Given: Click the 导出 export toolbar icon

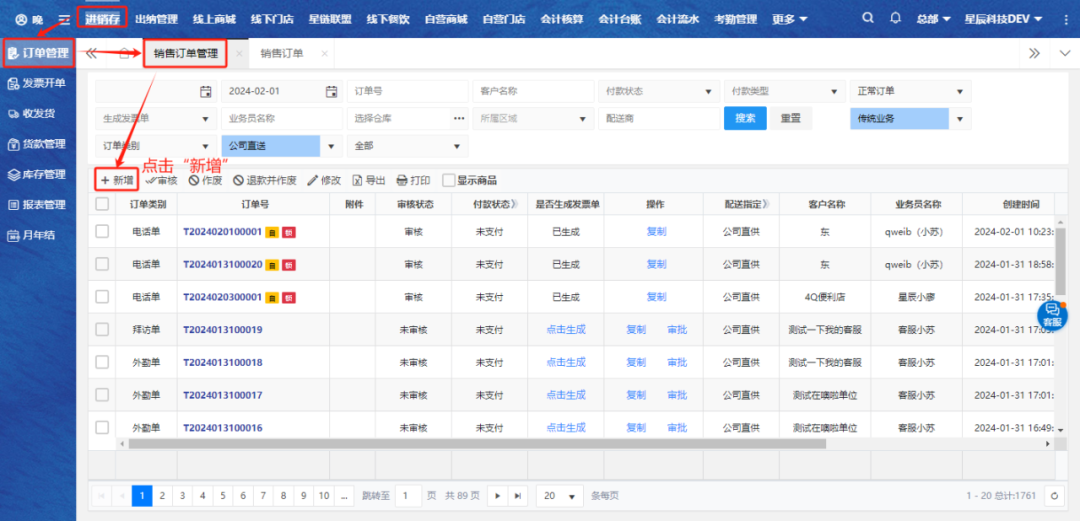Looking at the screenshot, I should click(x=367, y=180).
